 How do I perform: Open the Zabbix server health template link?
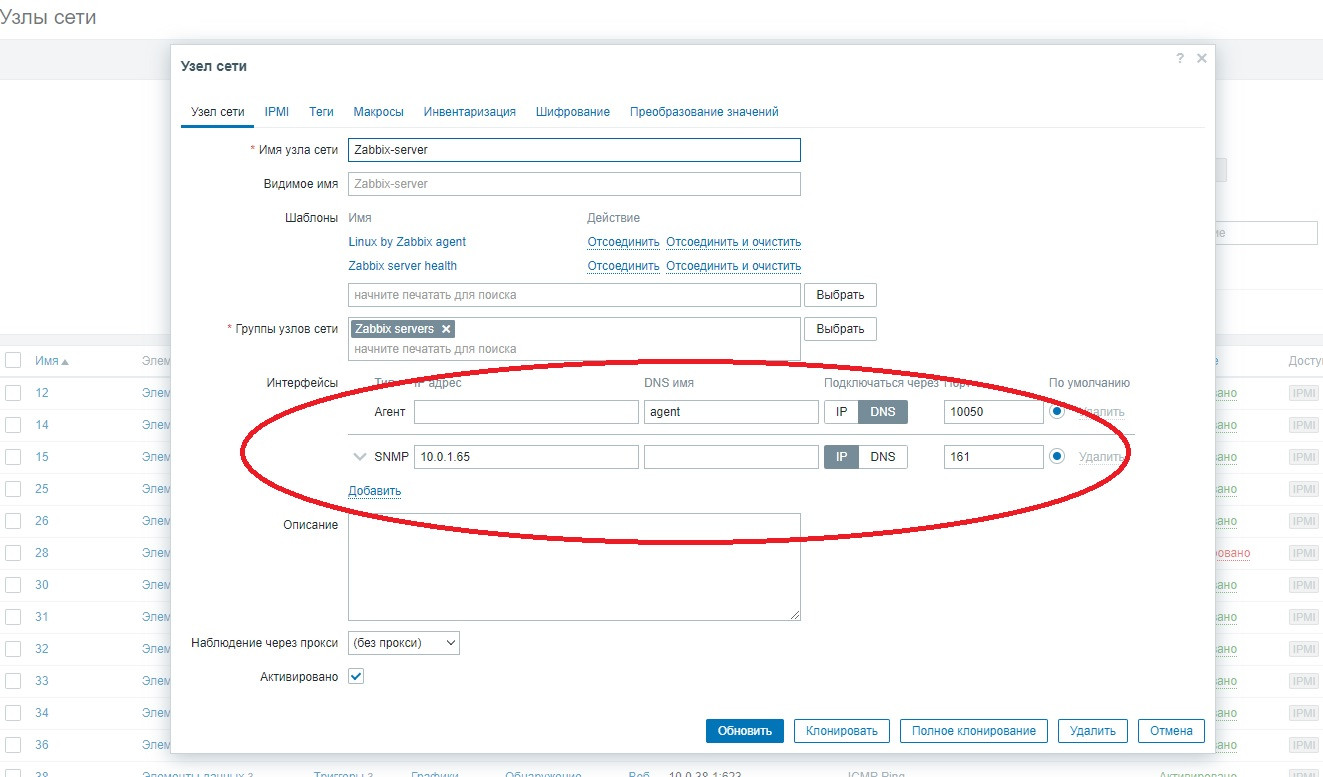[403, 266]
